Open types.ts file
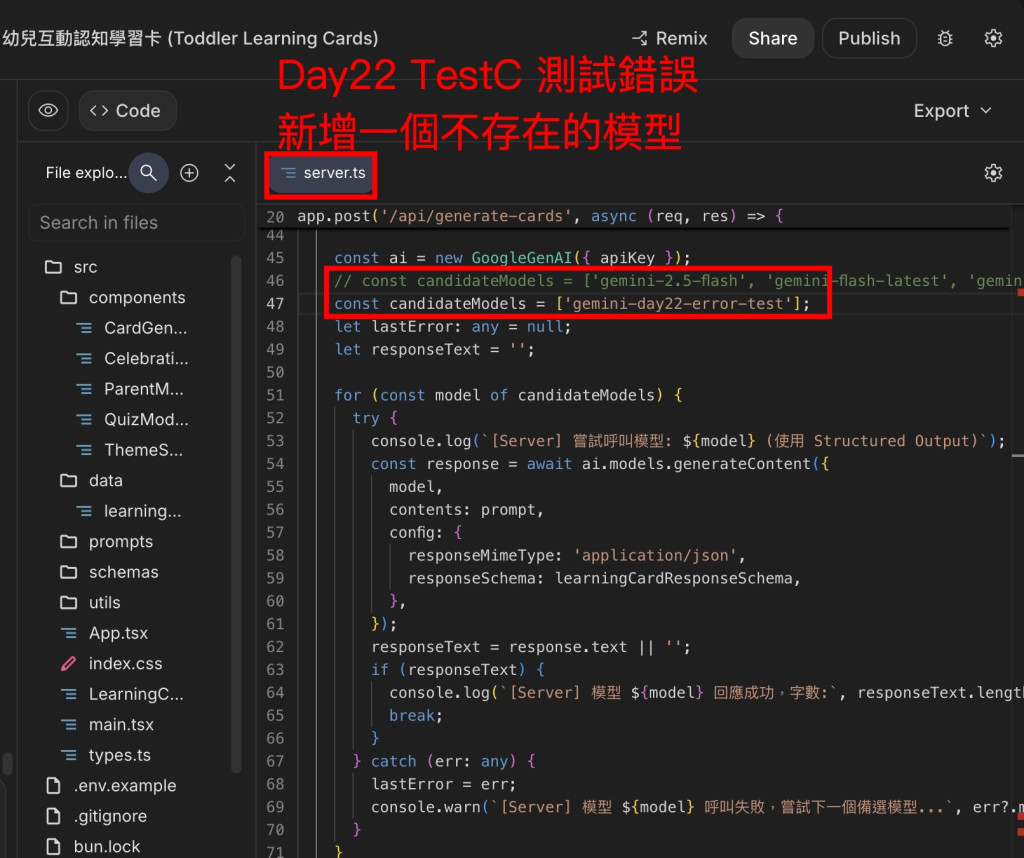This screenshot has height=858, width=1024. 106,755
